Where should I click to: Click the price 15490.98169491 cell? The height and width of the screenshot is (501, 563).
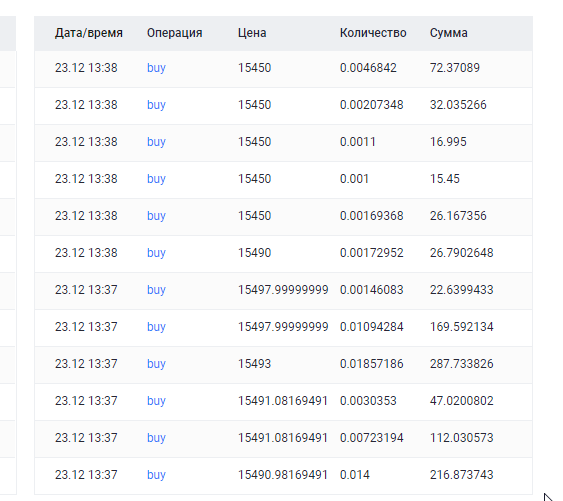click(x=283, y=475)
